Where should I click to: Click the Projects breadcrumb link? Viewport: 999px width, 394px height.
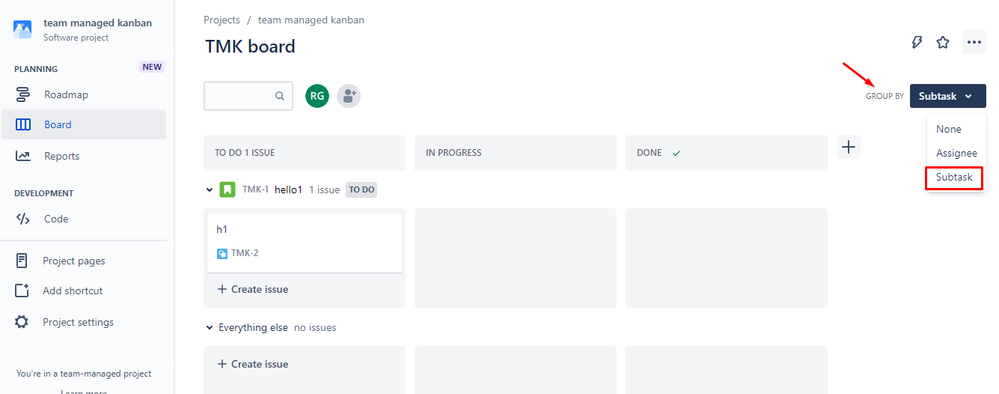tap(222, 20)
